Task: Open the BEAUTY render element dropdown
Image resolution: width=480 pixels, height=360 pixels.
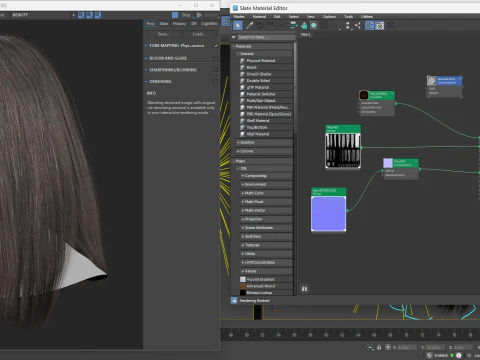Action: coord(43,15)
